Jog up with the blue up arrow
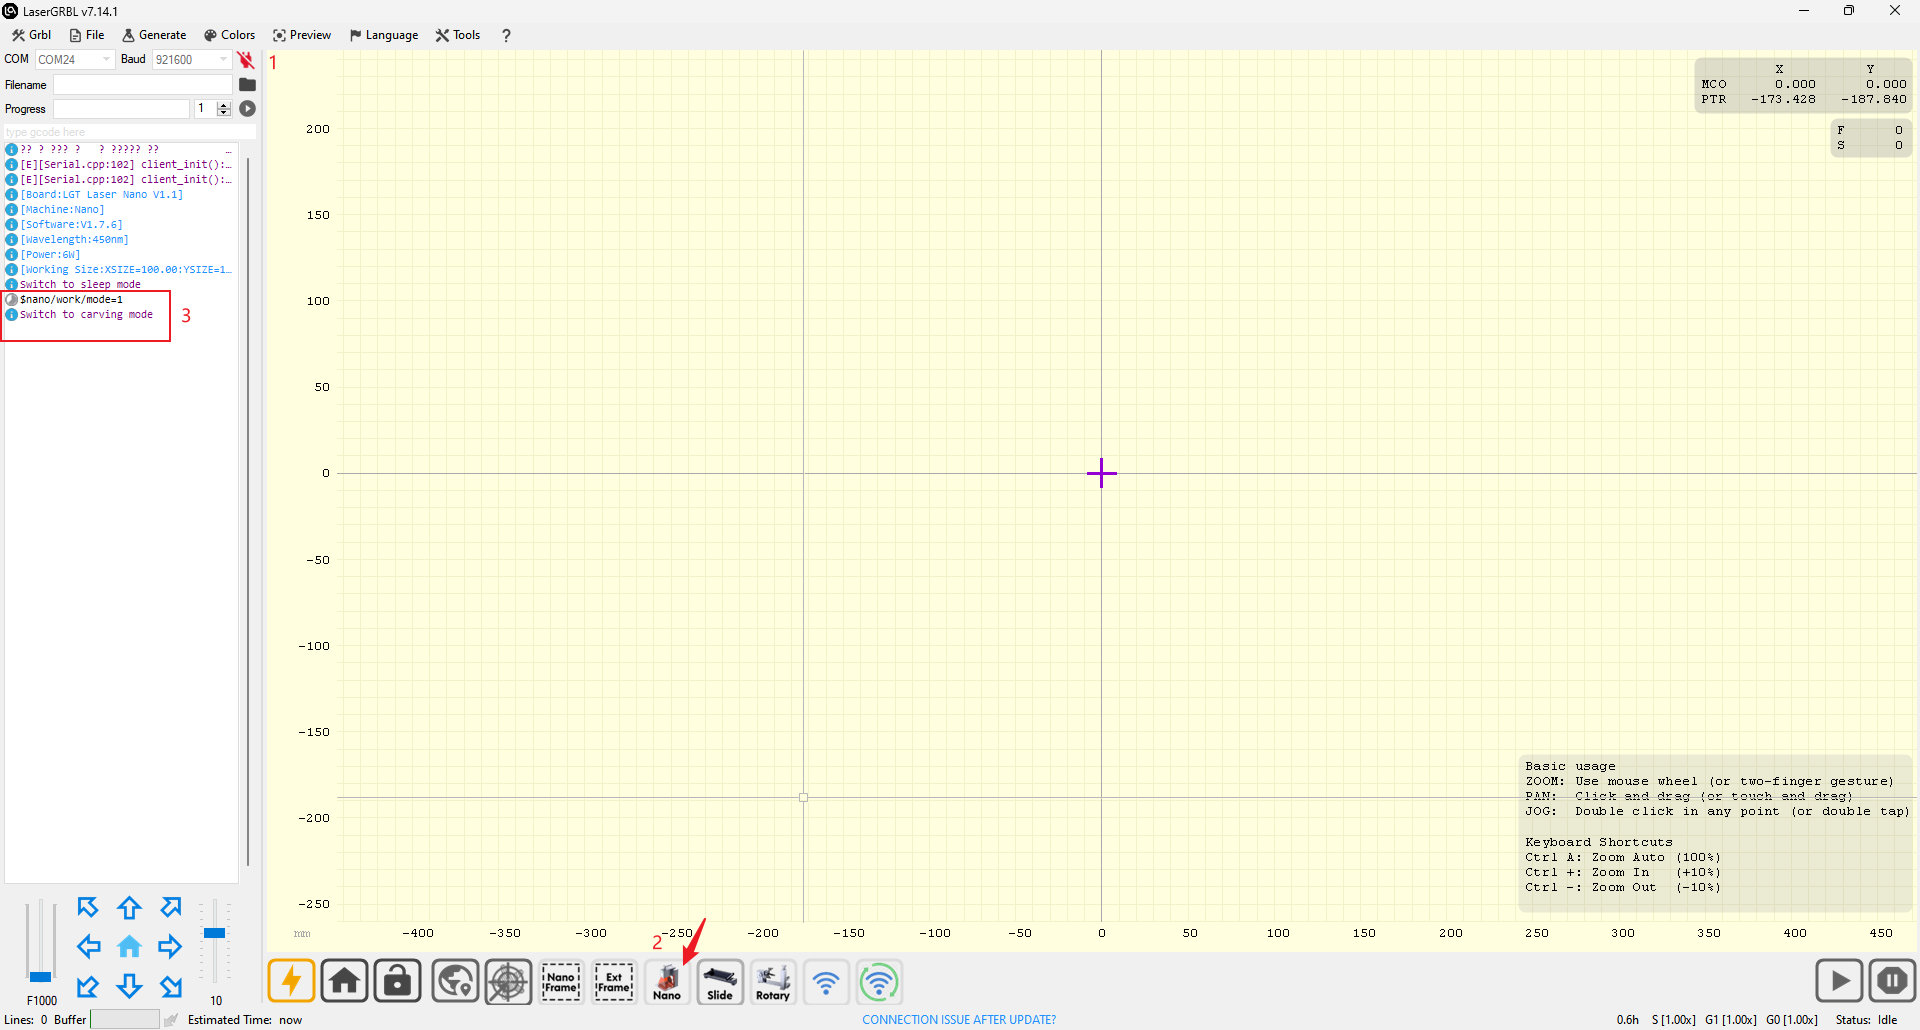This screenshot has width=1920, height=1030. 129,908
